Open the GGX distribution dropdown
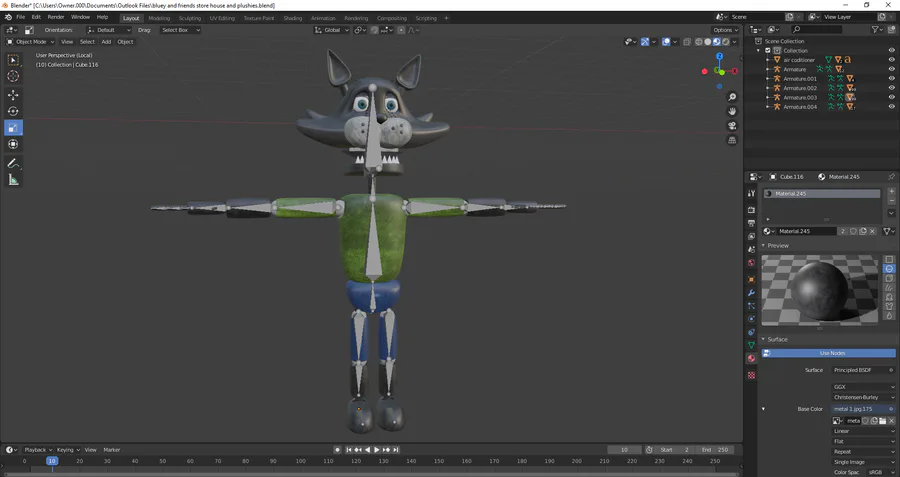 863,387
